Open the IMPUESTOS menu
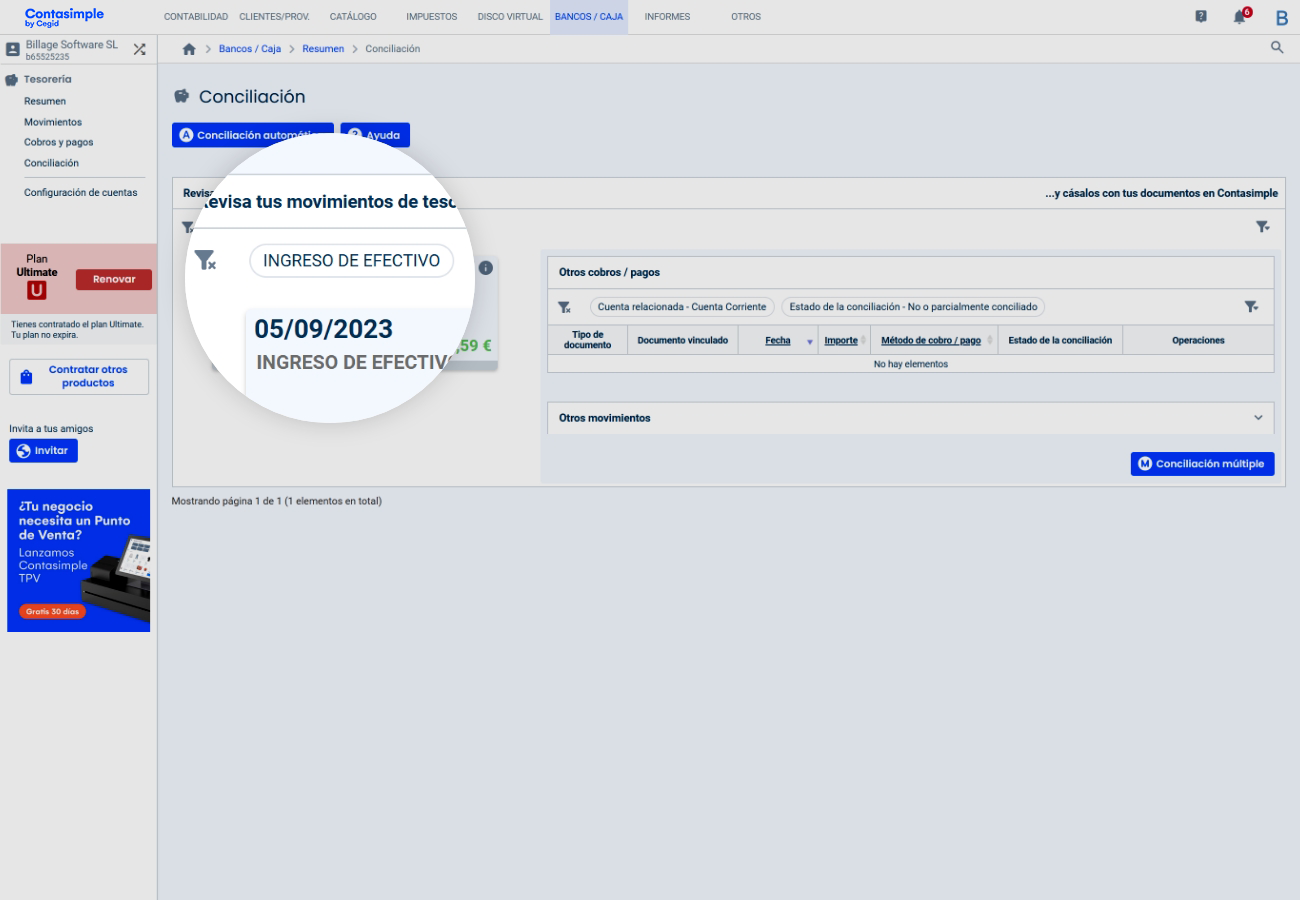 click(x=432, y=17)
